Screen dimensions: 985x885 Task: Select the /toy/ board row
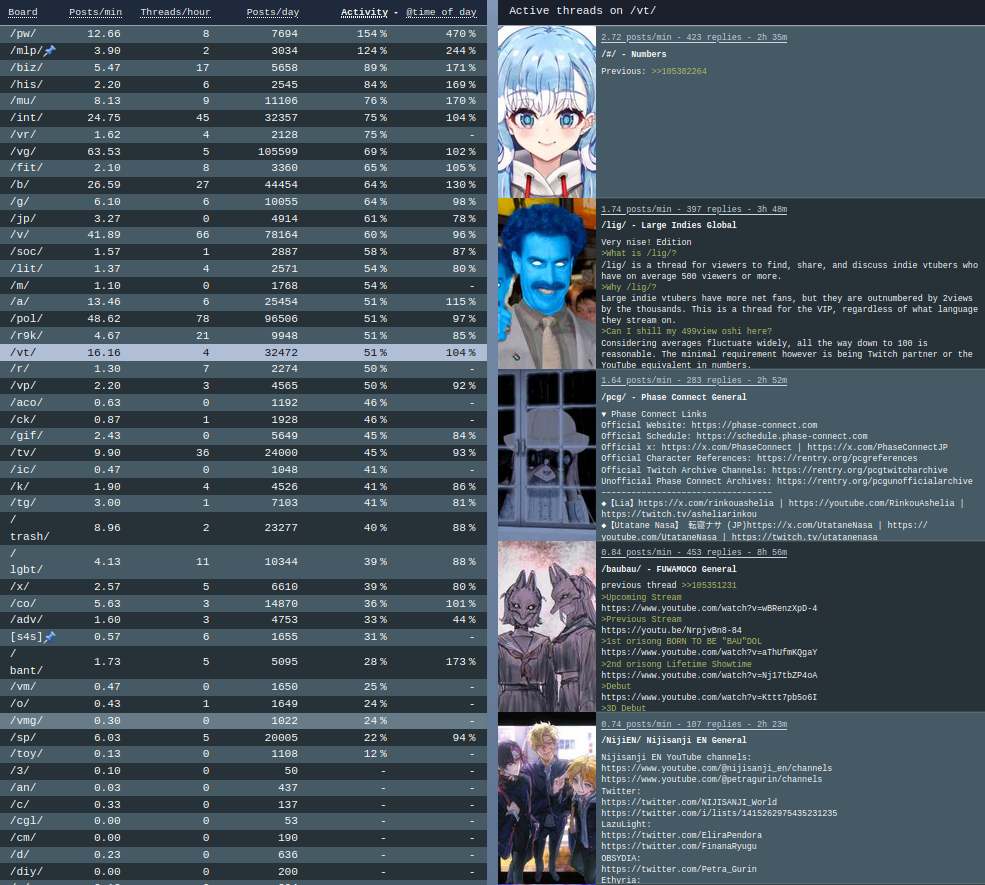[x=243, y=754]
